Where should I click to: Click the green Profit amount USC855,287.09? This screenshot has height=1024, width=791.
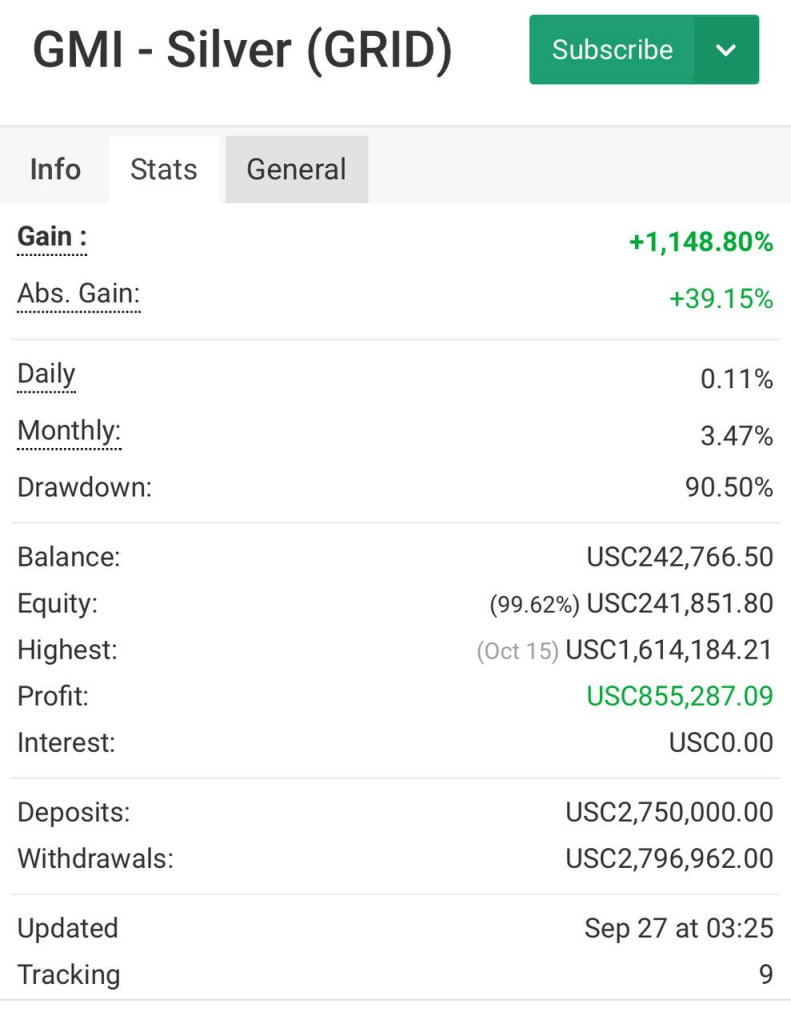click(x=679, y=697)
